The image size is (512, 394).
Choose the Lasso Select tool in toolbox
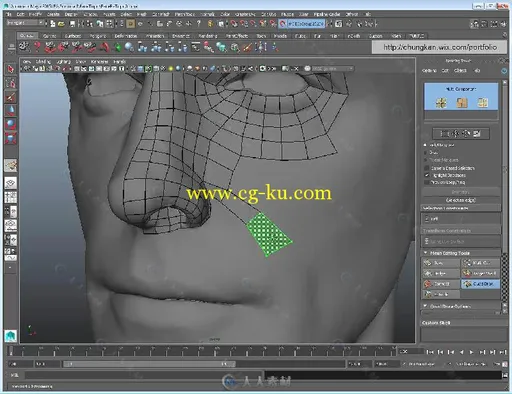pos(10,83)
